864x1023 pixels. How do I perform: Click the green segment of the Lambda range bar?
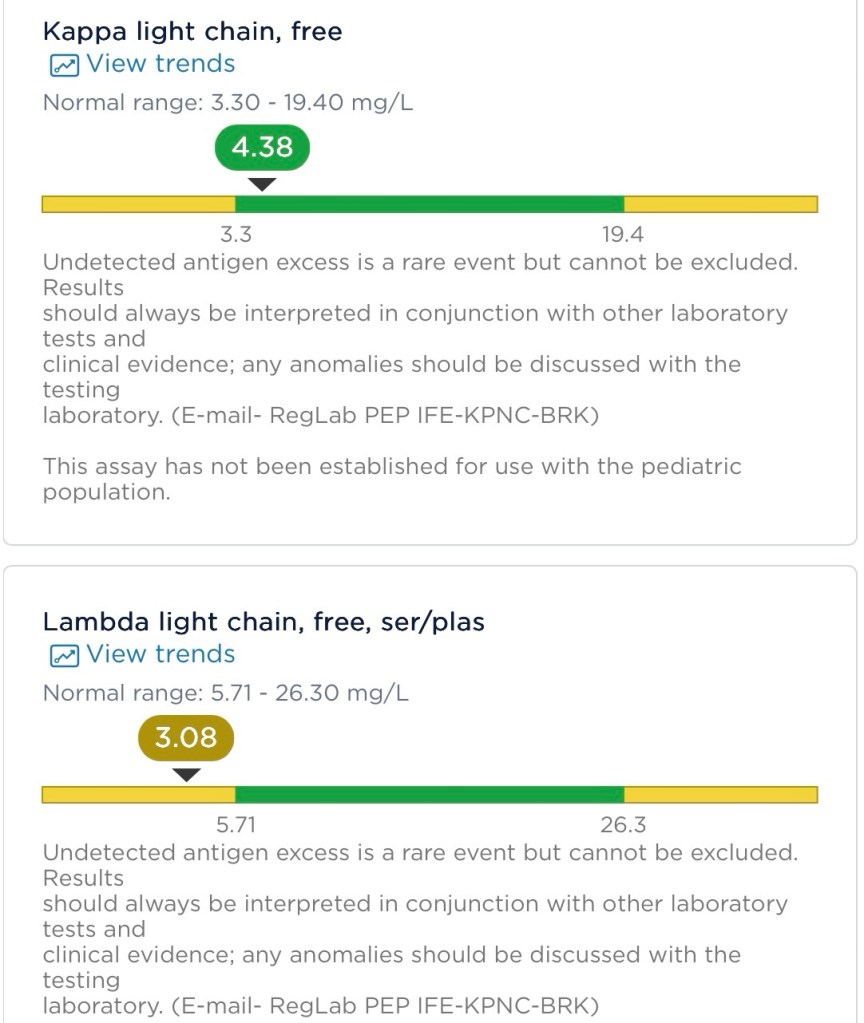430,794
